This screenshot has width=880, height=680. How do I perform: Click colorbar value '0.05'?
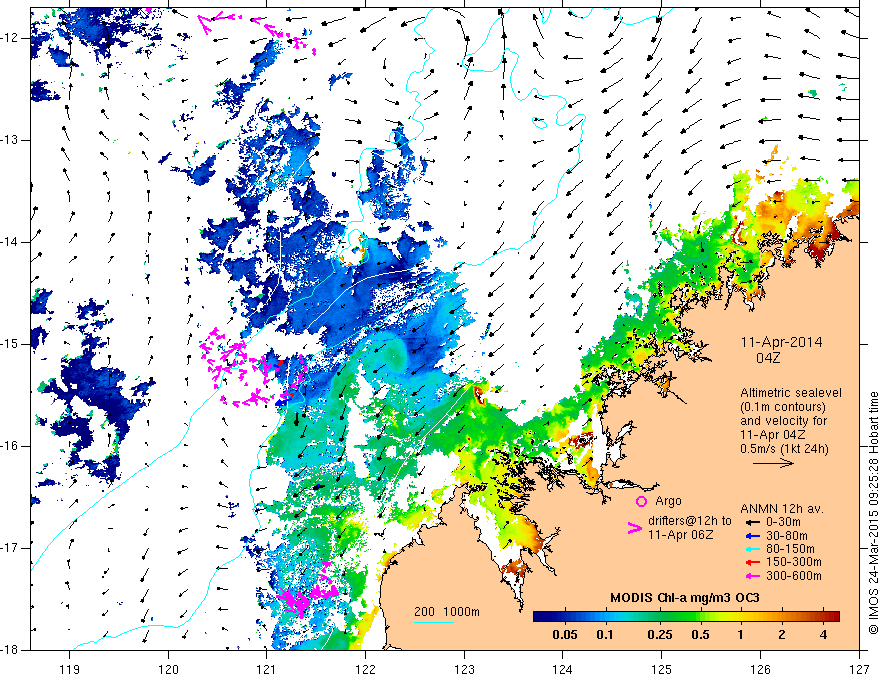click(565, 635)
